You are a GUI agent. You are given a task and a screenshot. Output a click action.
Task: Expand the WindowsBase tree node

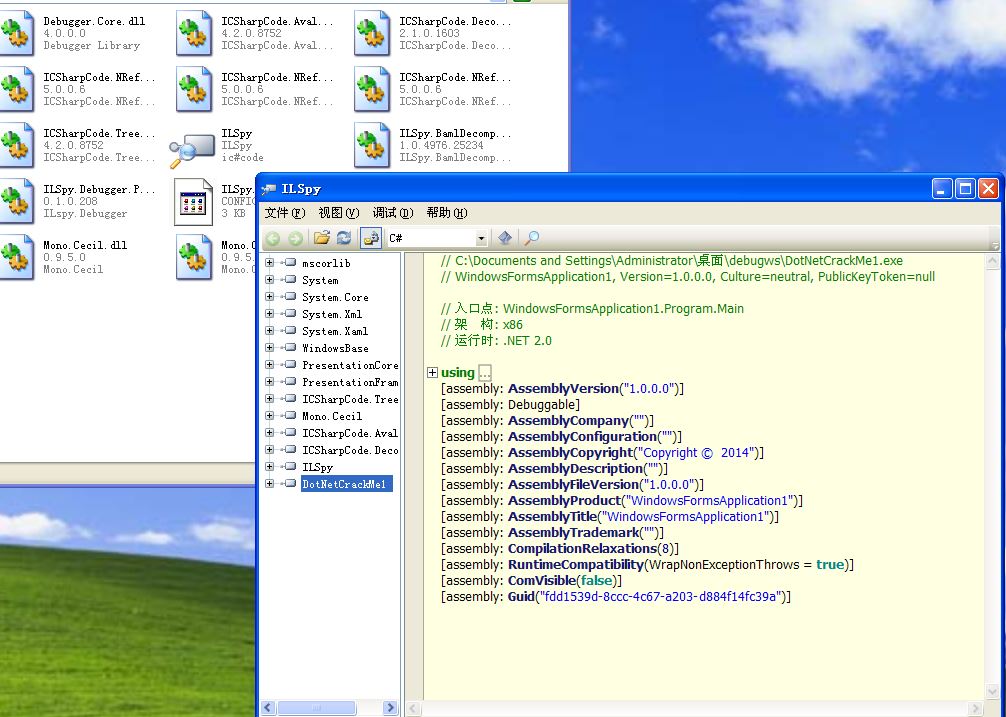269,348
